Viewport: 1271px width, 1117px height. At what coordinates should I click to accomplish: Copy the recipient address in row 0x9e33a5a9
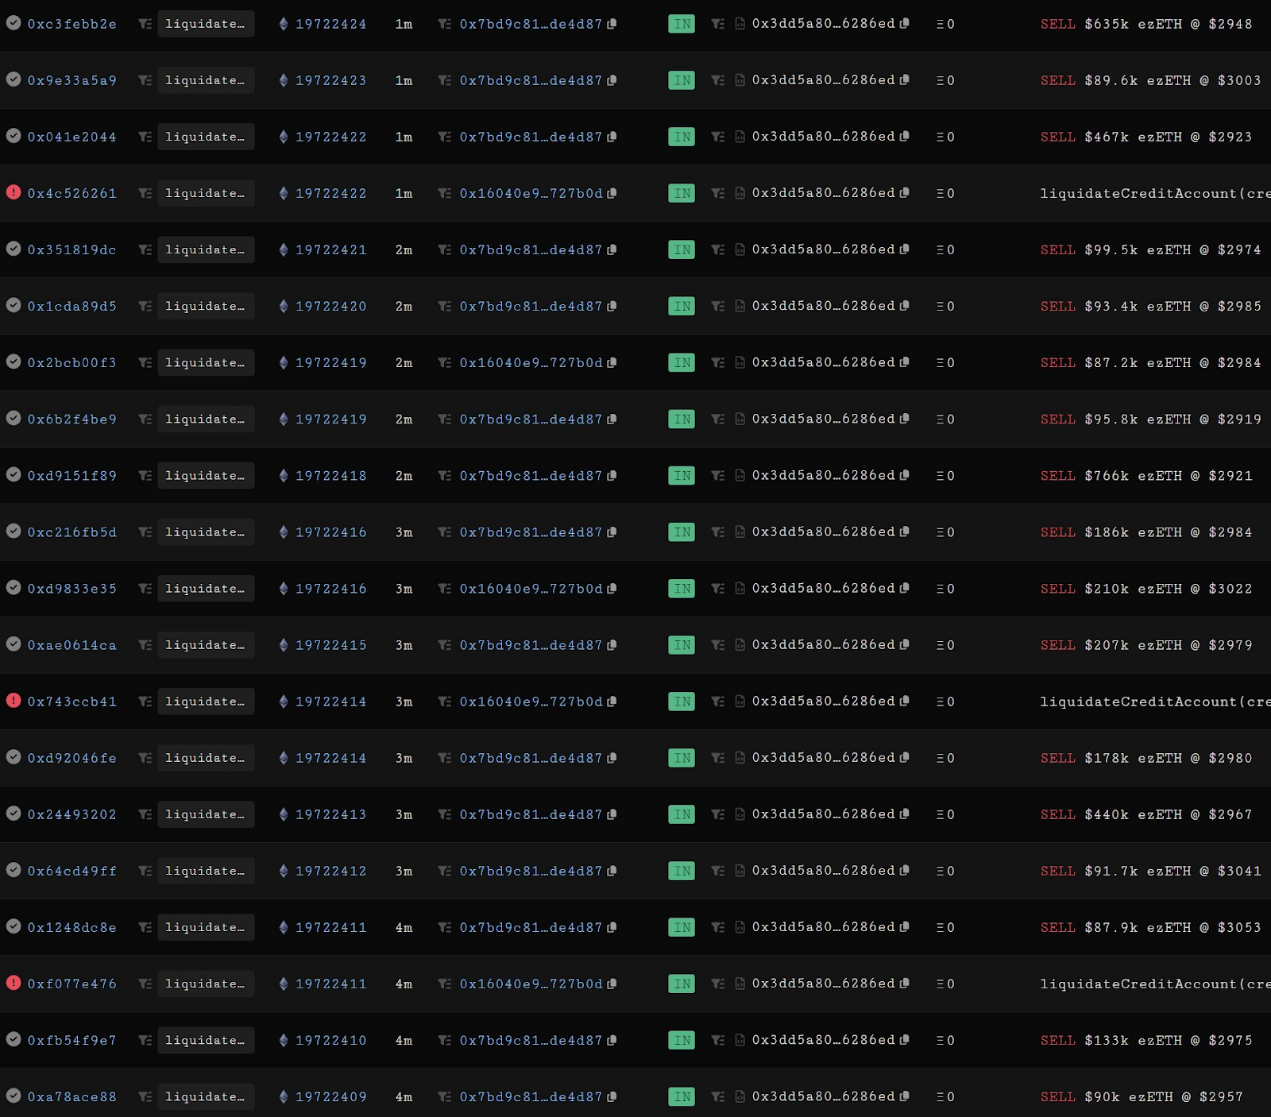tap(904, 80)
